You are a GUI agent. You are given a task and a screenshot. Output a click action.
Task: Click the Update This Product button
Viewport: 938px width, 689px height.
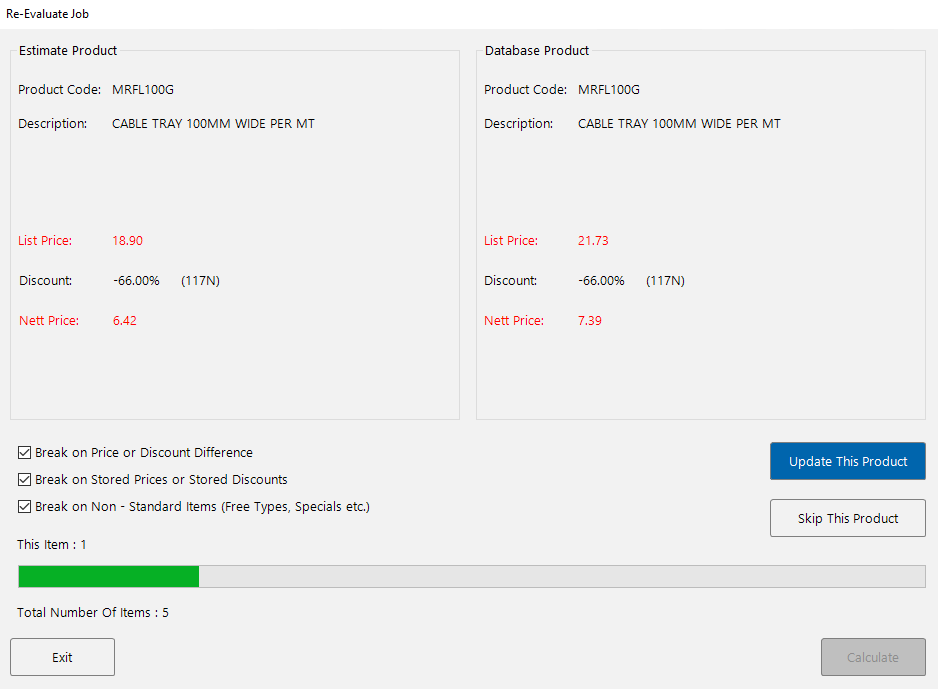click(x=847, y=461)
